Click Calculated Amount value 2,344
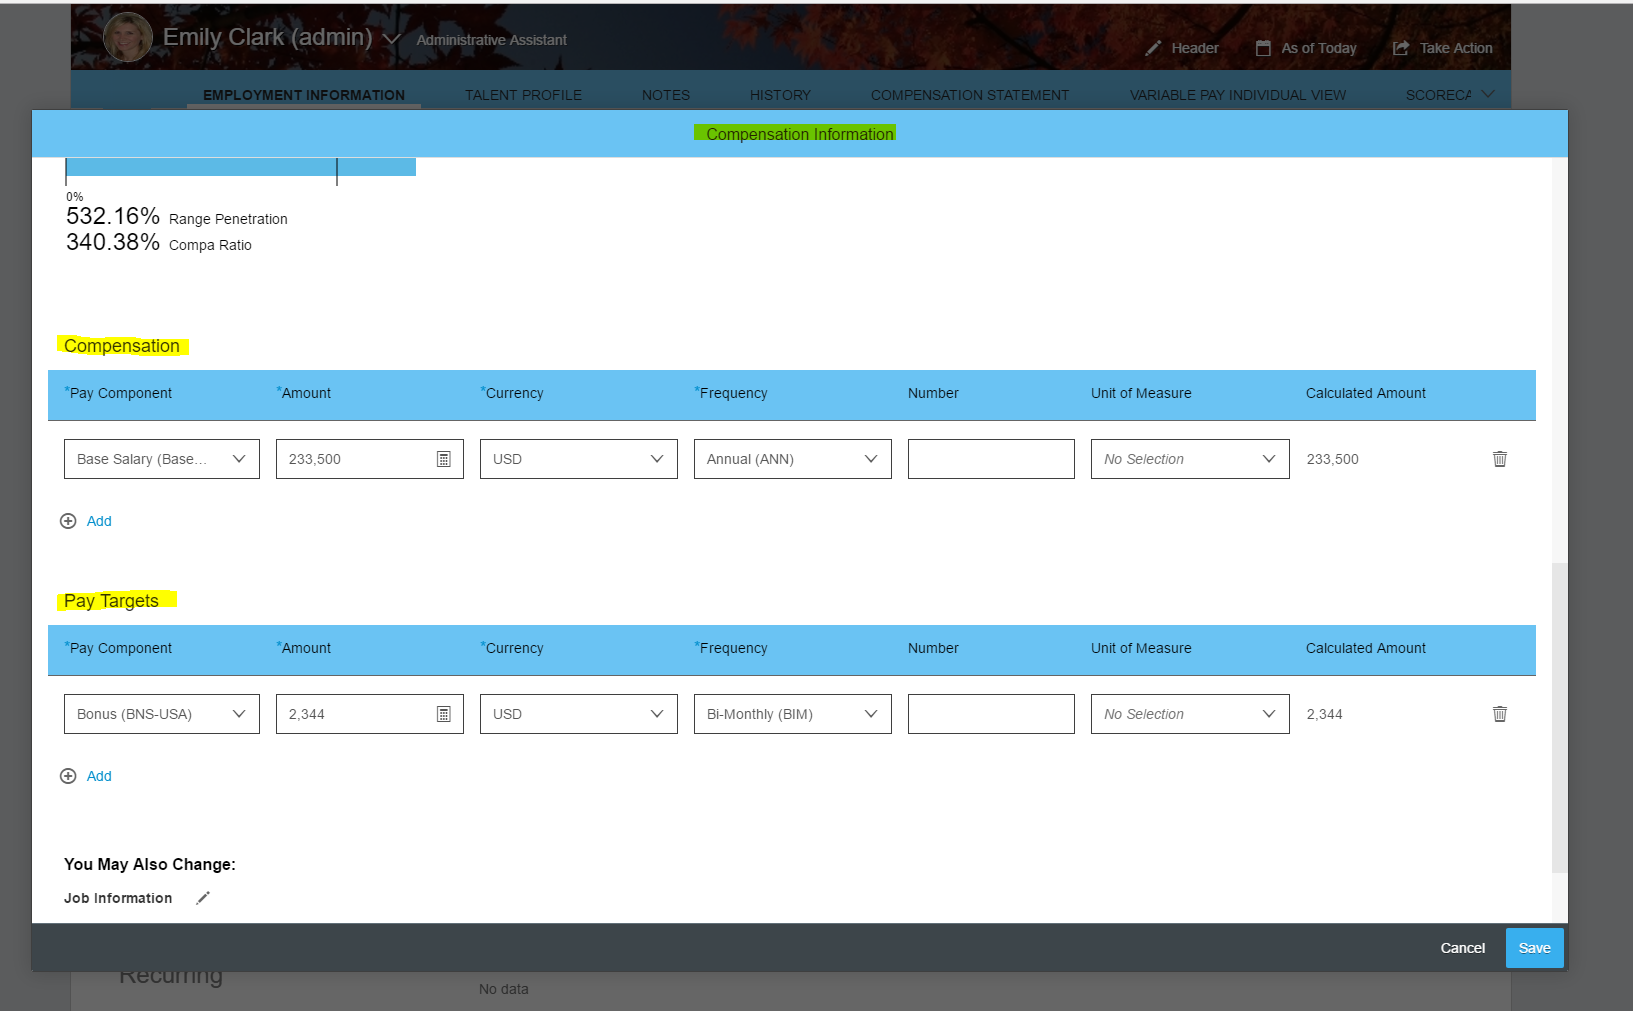 (x=1325, y=714)
